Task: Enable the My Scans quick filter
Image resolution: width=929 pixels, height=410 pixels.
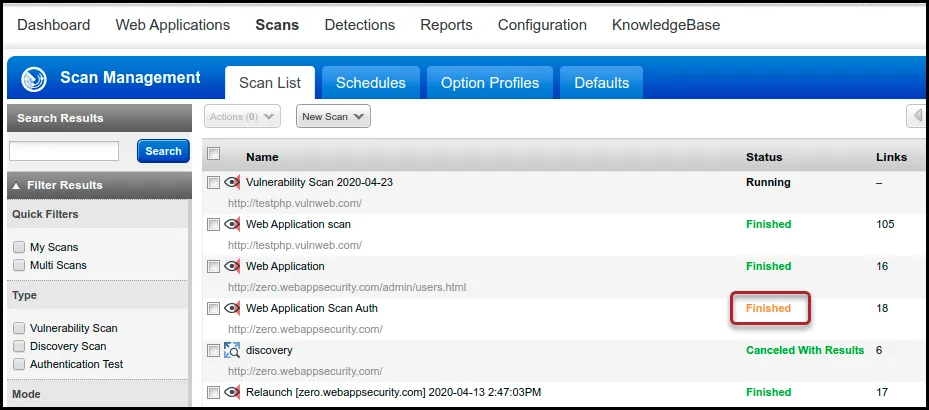Action: (x=19, y=247)
